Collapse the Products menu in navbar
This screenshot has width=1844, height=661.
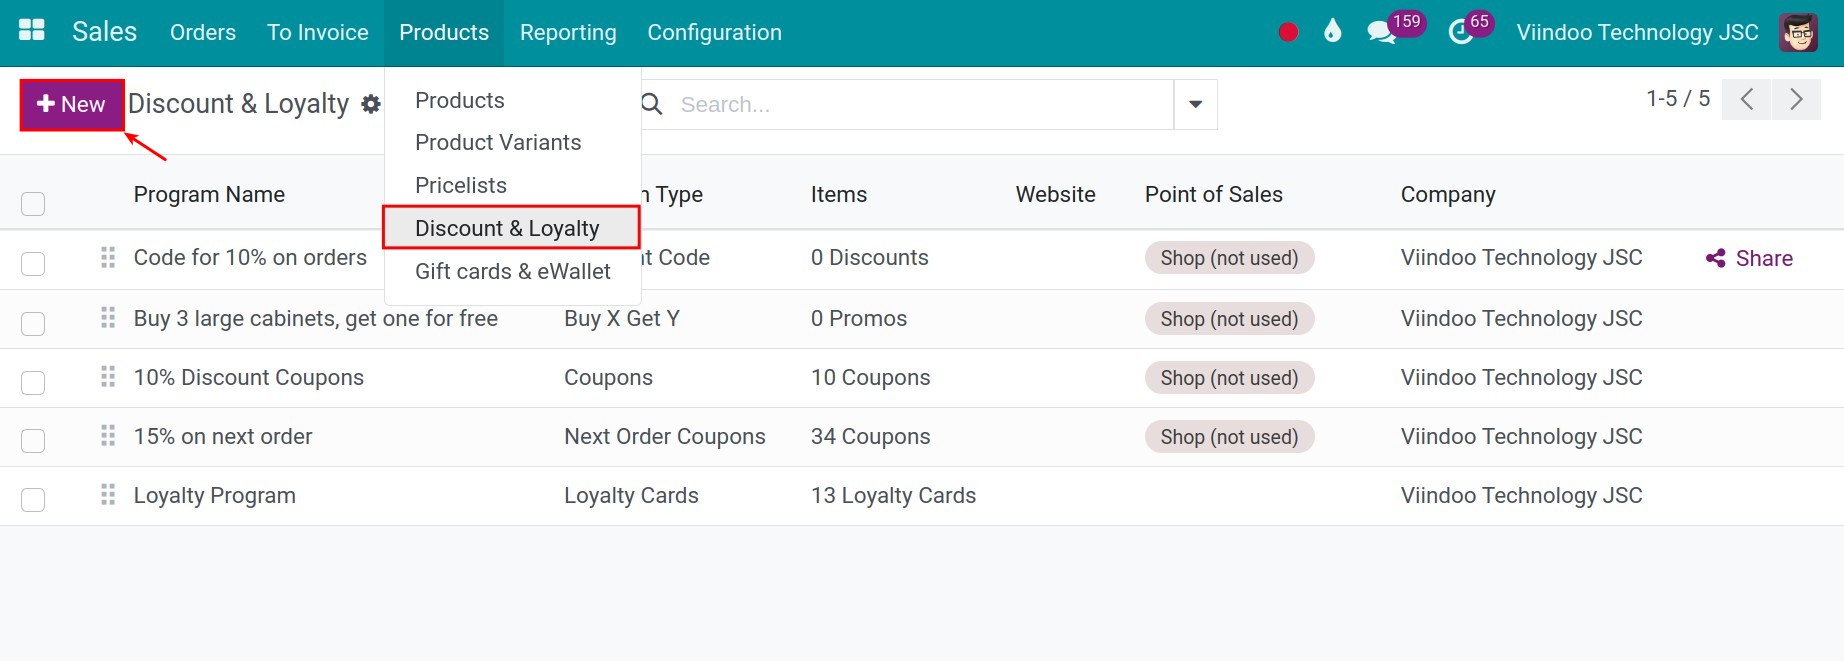[x=444, y=32]
